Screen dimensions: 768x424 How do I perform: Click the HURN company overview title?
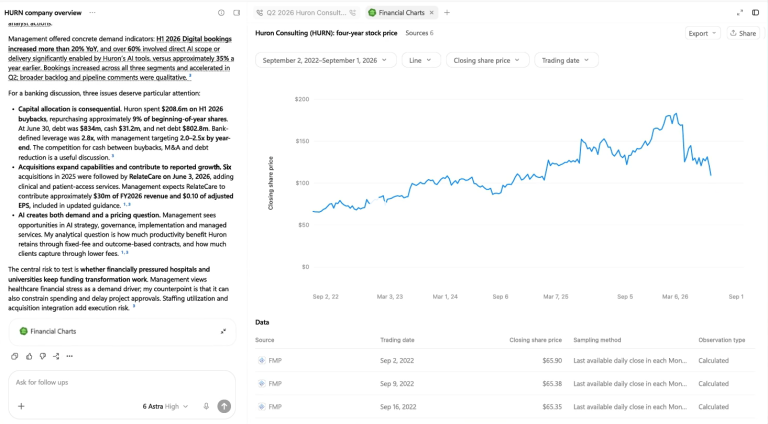point(43,13)
